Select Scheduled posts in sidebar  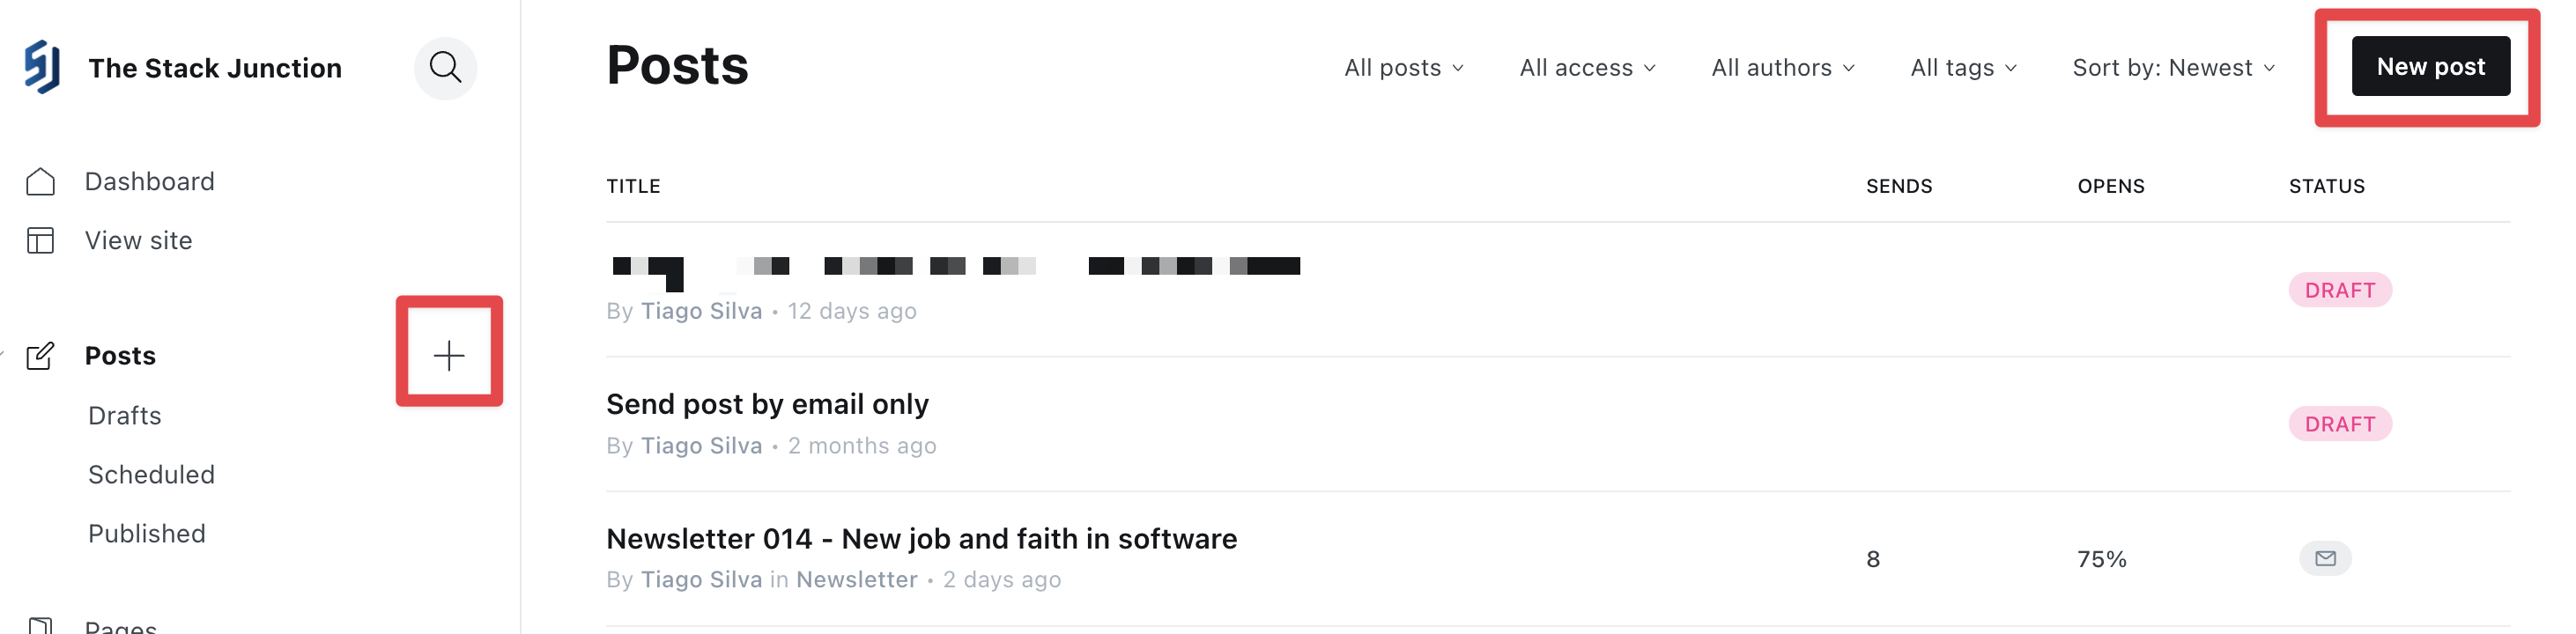click(x=151, y=475)
